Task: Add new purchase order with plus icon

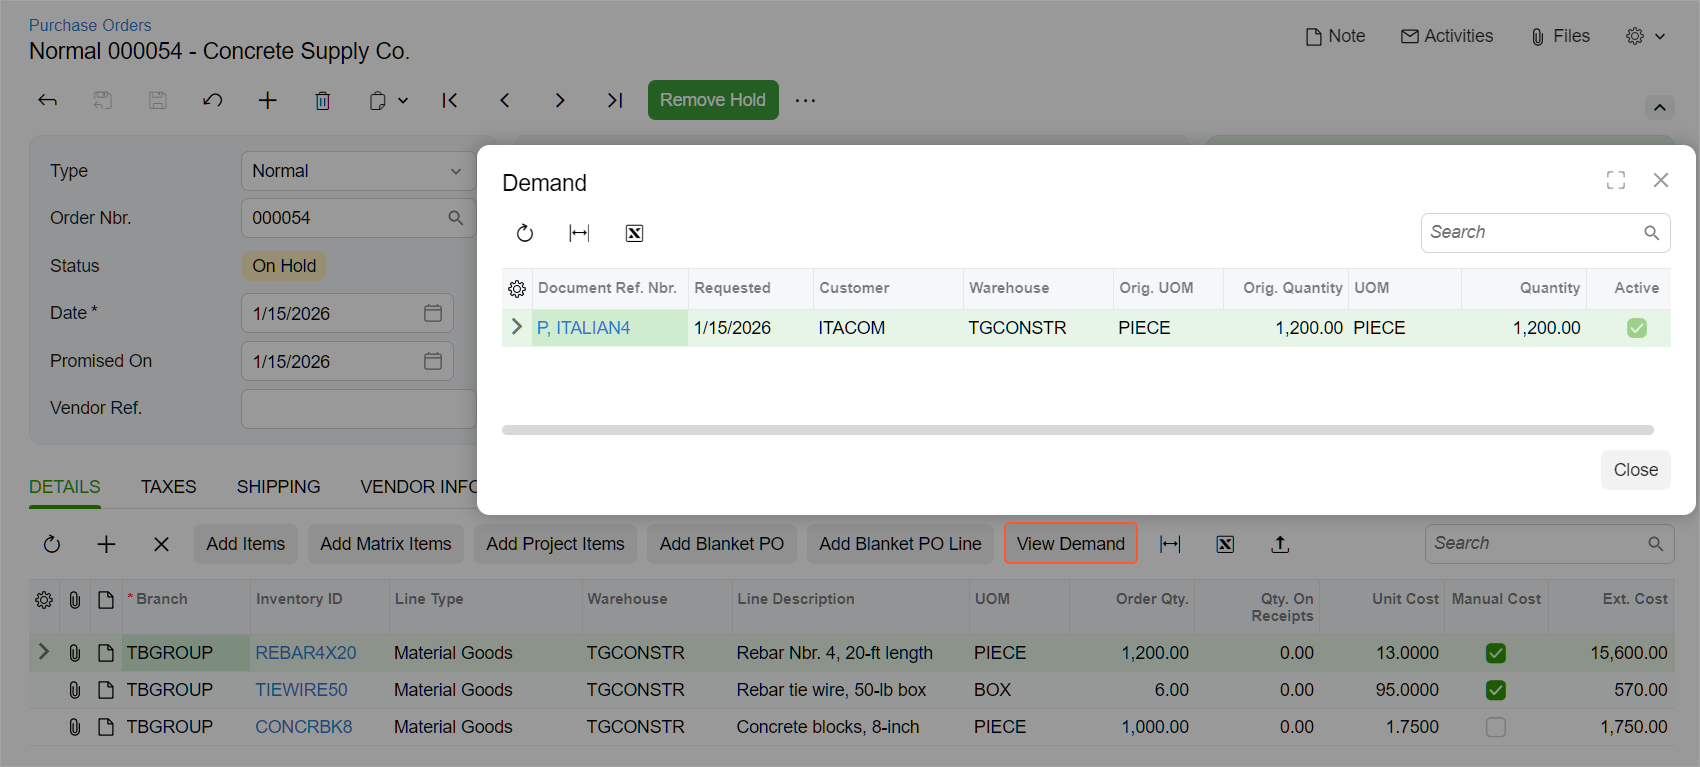Action: click(268, 100)
